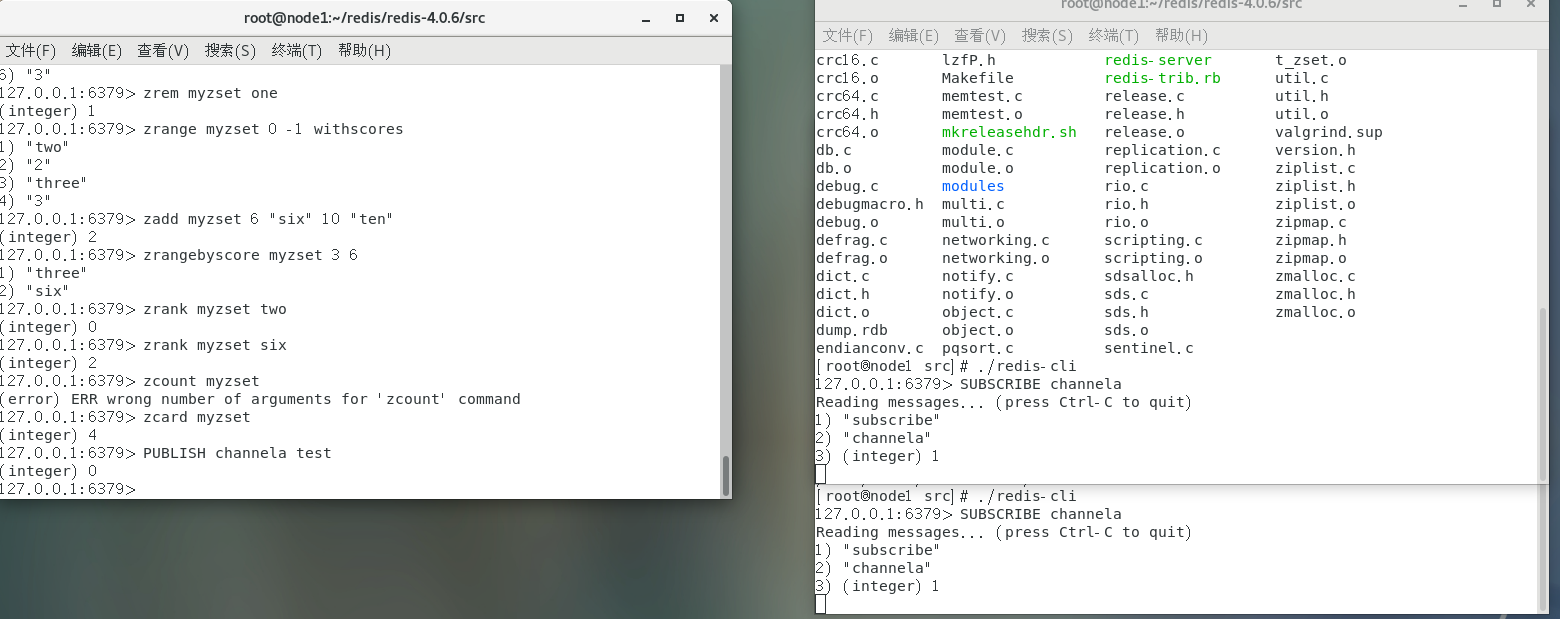Open 终端(T) menu in left terminal
This screenshot has width=1560, height=619.
coord(297,51)
